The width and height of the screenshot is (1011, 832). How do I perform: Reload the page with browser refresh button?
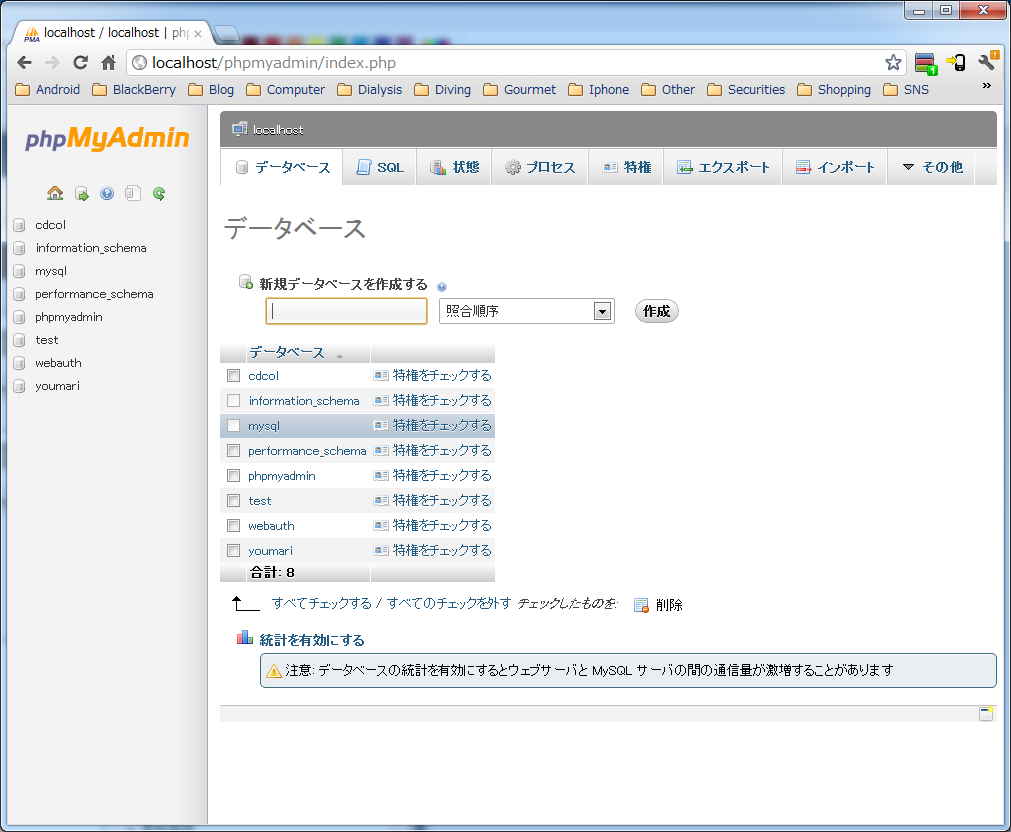coord(80,63)
